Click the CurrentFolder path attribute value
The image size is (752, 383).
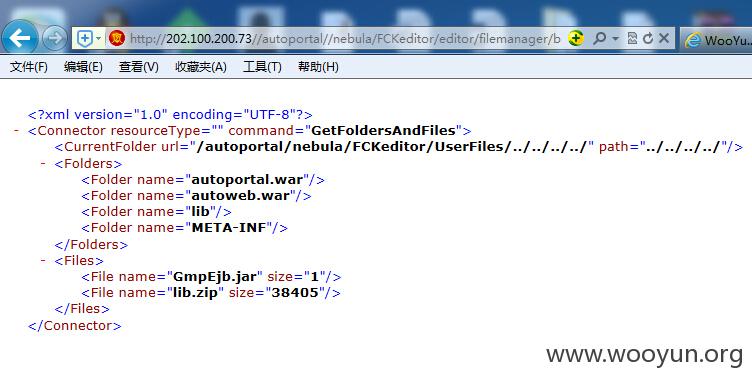(683, 147)
